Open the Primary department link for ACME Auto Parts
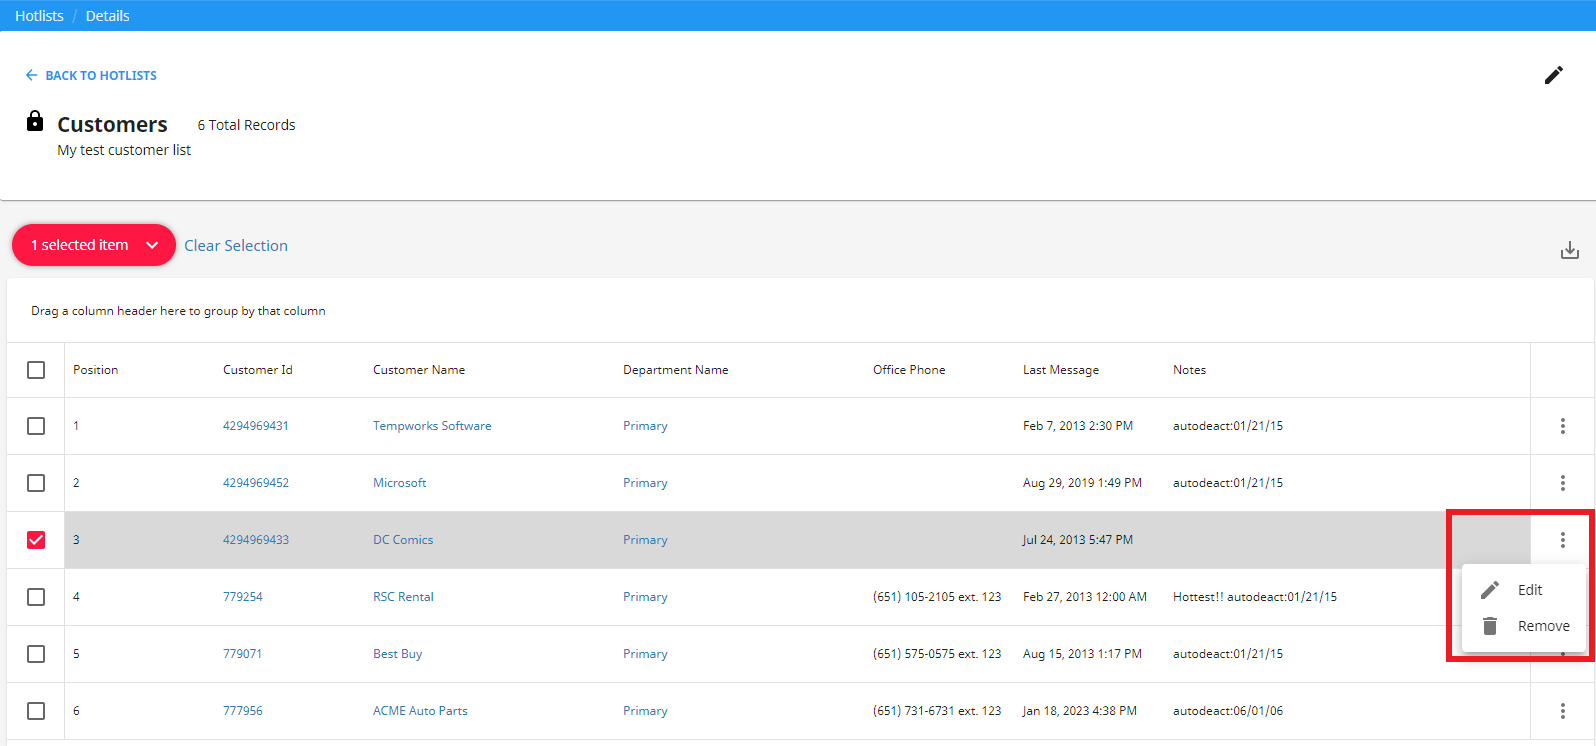 tap(645, 711)
